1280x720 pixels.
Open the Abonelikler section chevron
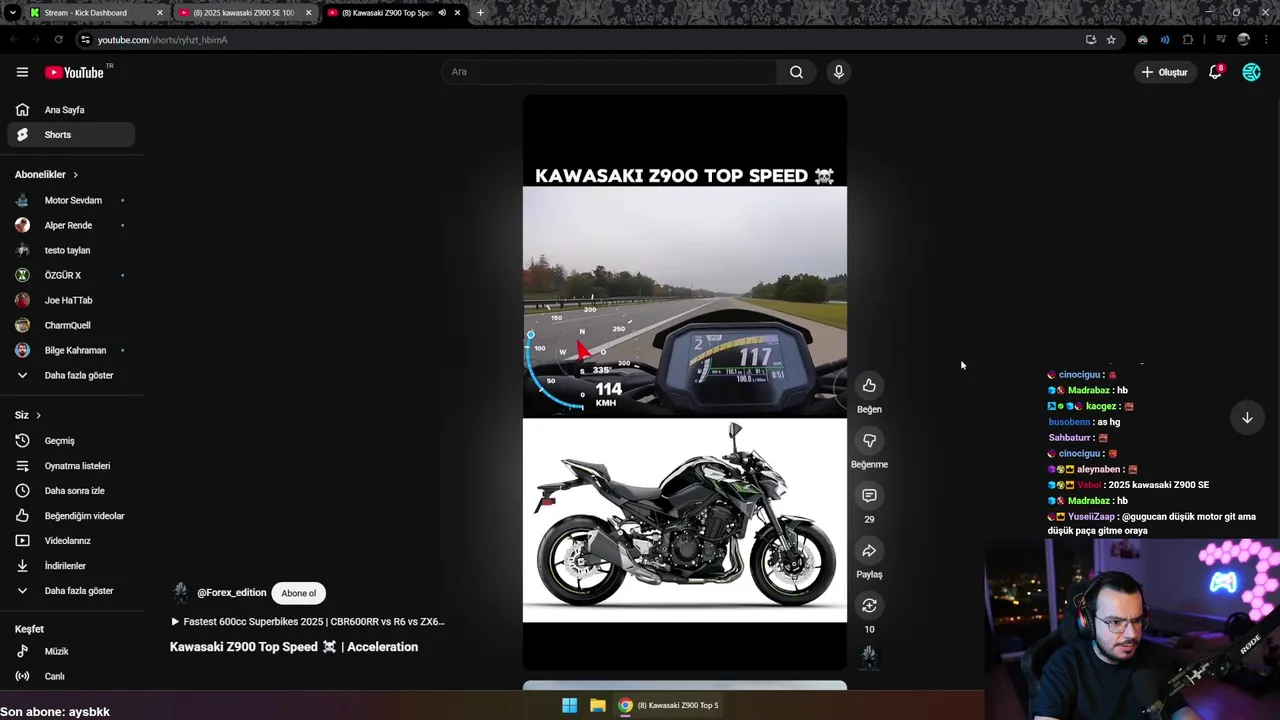[75, 175]
